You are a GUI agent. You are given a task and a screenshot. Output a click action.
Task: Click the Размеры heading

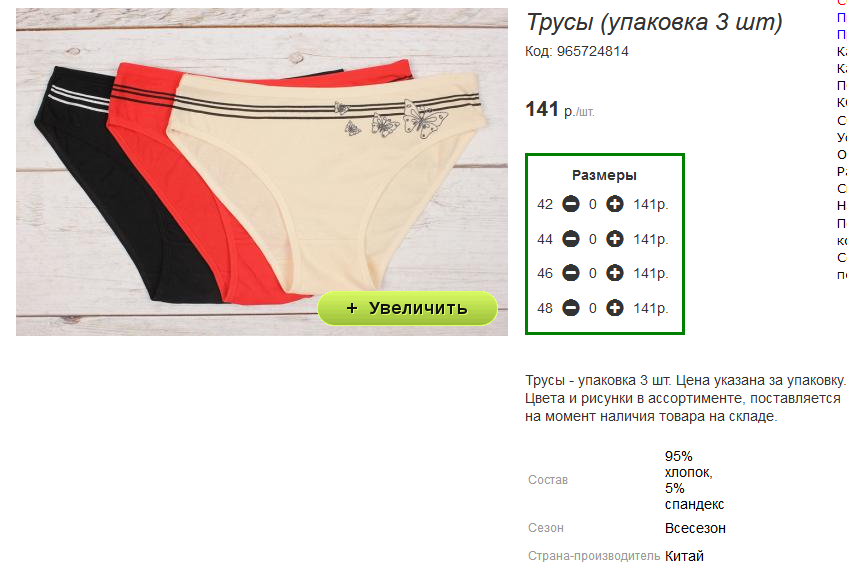click(604, 175)
